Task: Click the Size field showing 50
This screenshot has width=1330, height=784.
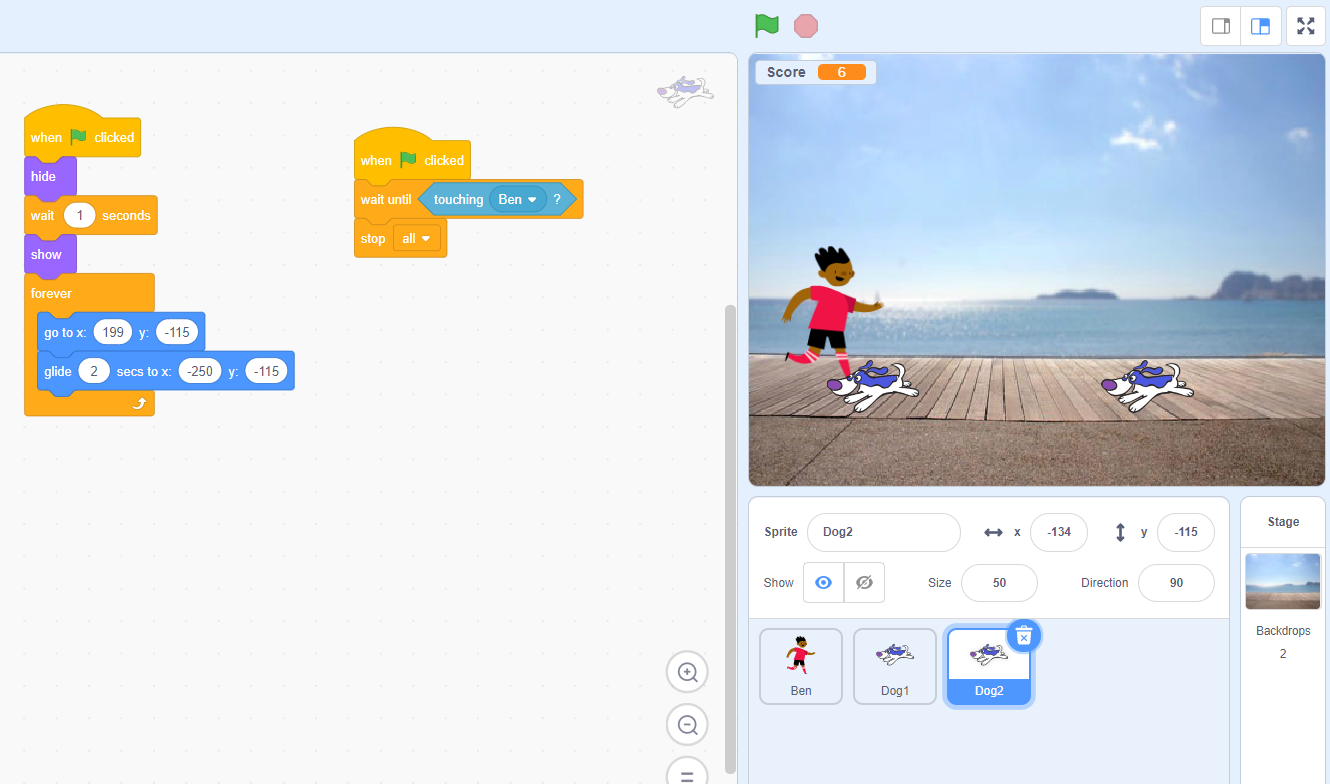Action: (998, 583)
